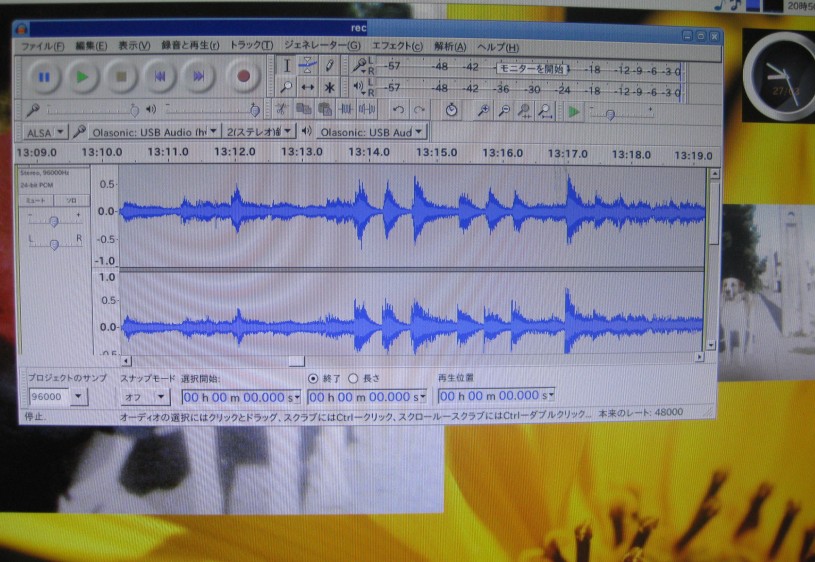The image size is (815, 562).
Task: Open the ファイル(F) menu
Action: [42, 46]
